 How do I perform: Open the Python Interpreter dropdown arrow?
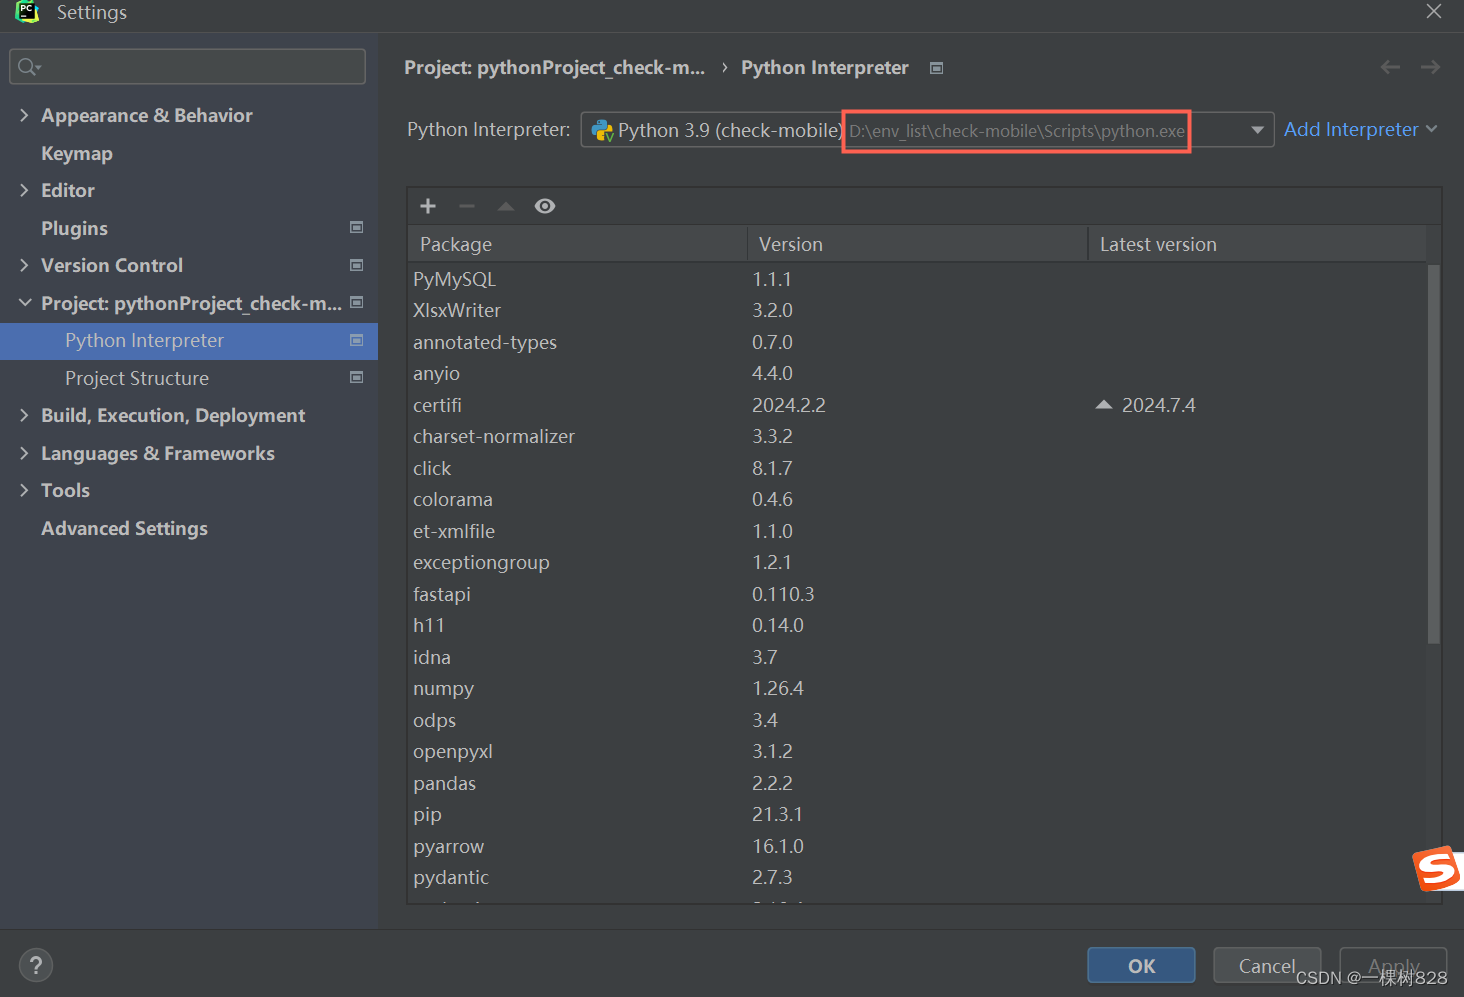[x=1257, y=130]
